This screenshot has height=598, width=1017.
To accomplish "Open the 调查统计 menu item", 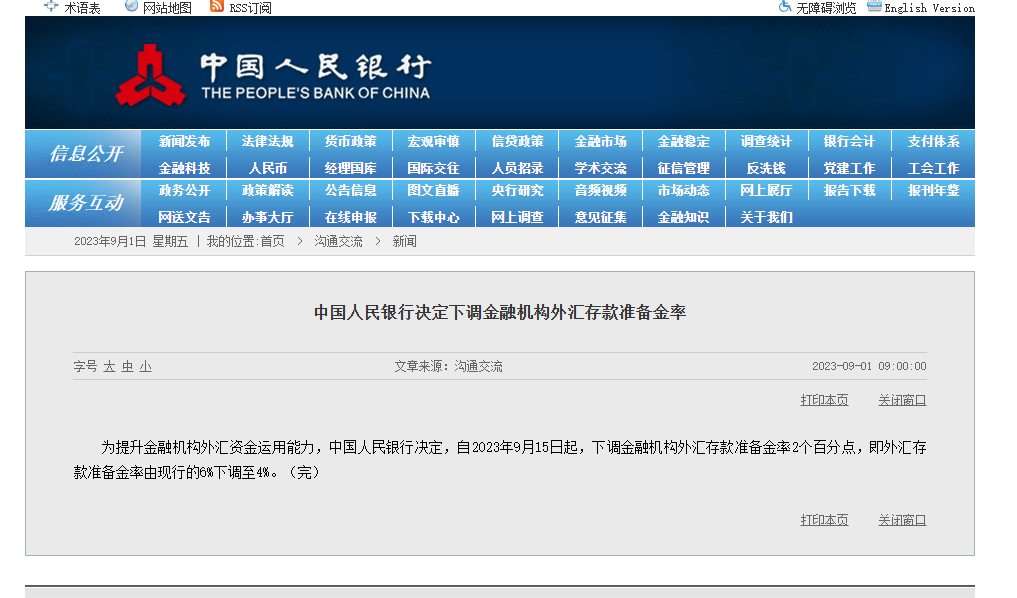I will click(x=767, y=141).
